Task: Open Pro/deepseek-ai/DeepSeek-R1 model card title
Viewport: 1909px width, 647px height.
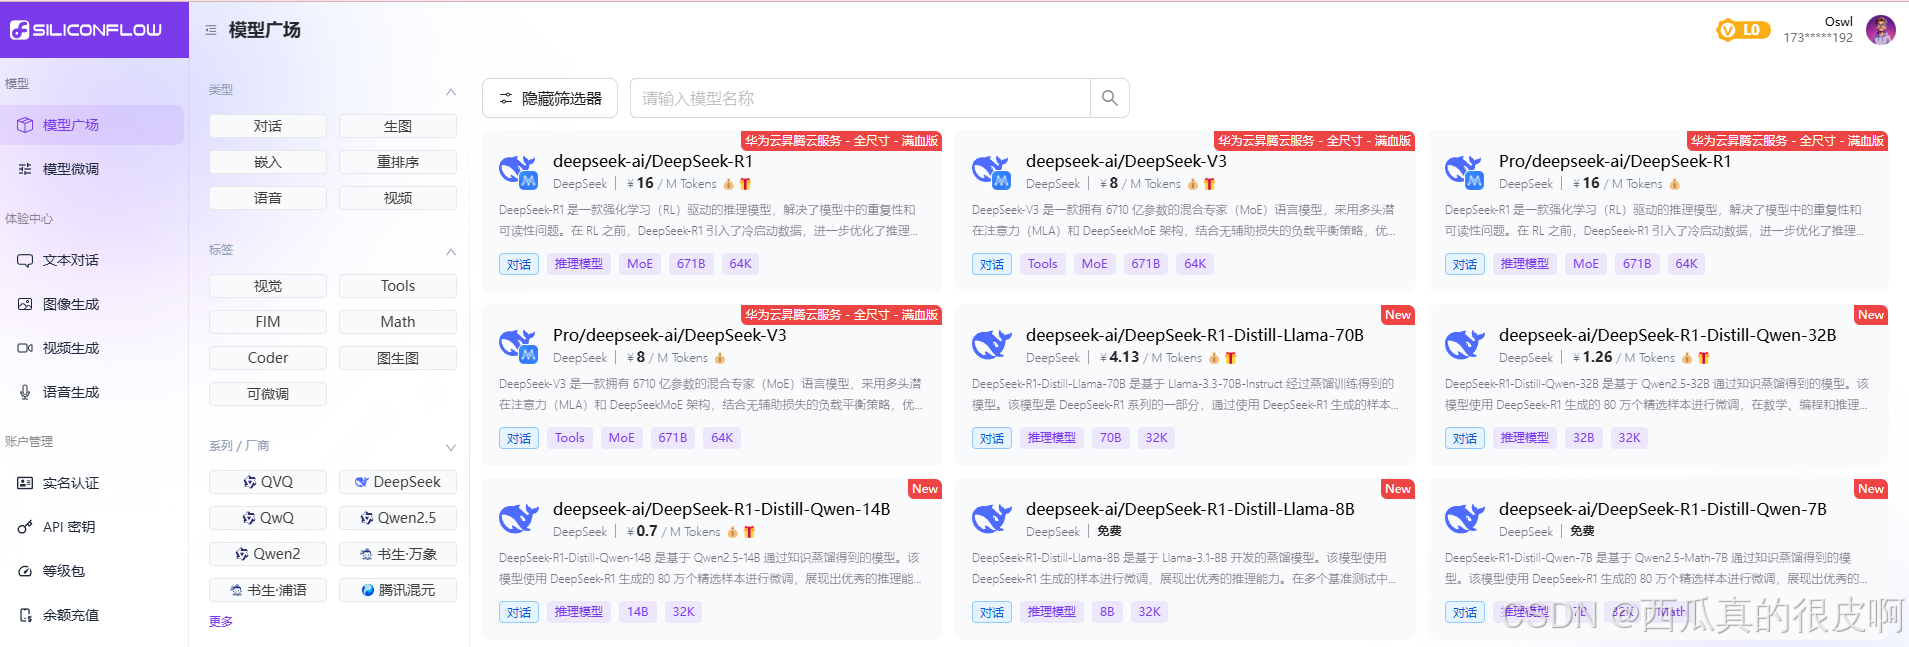Action: (1615, 161)
